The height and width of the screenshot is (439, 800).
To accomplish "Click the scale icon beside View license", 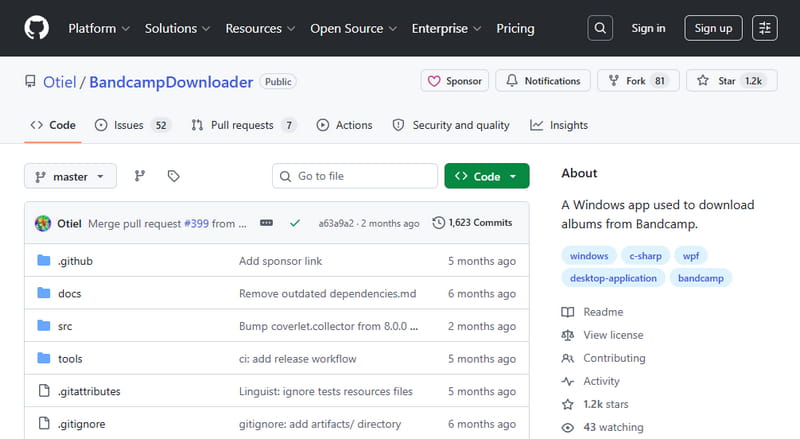I will [x=567, y=335].
